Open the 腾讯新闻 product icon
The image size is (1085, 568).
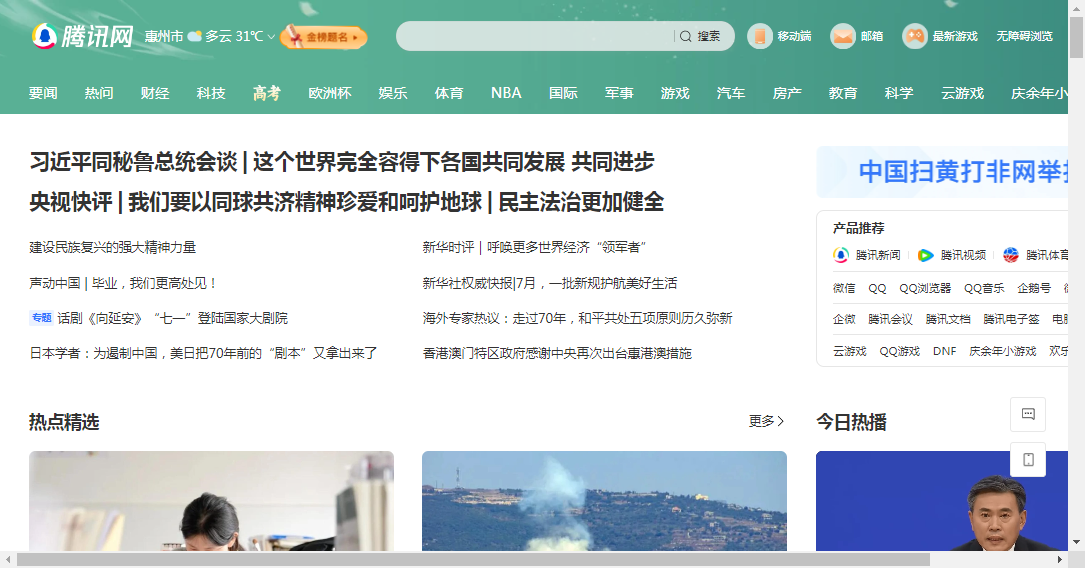point(841,255)
